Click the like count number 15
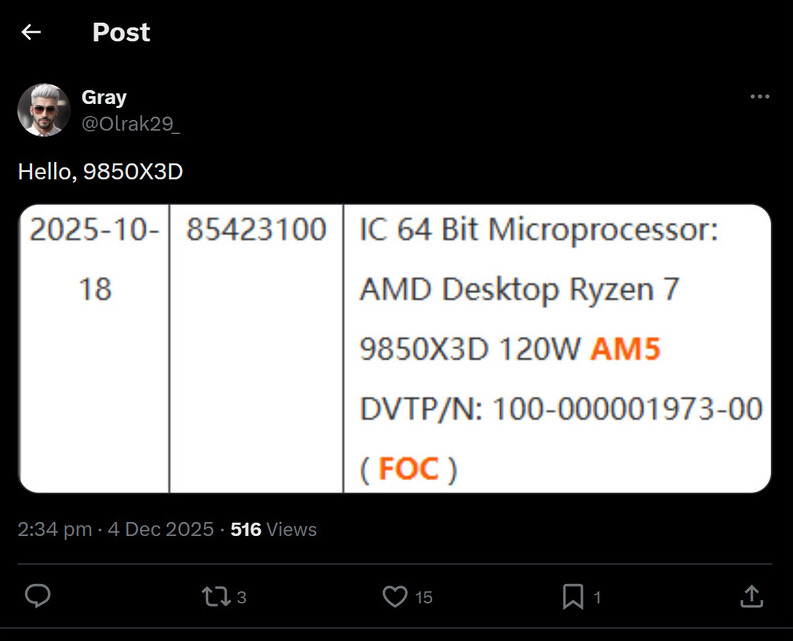The image size is (793, 641). coord(424,598)
